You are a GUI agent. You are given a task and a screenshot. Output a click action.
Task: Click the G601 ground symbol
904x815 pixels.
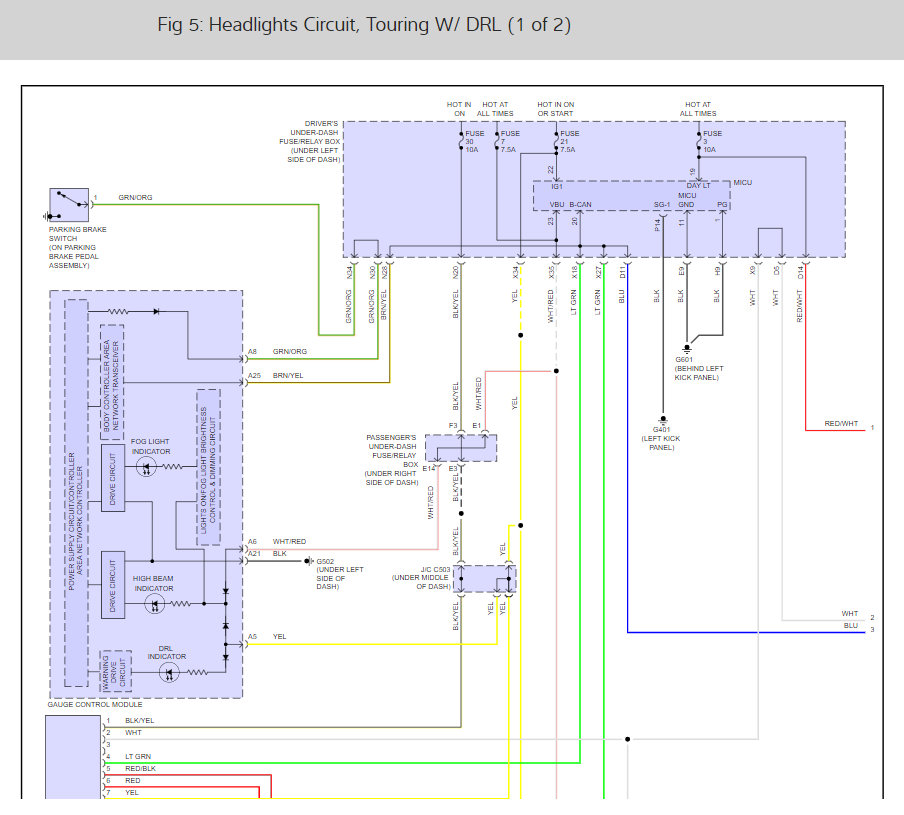687,348
